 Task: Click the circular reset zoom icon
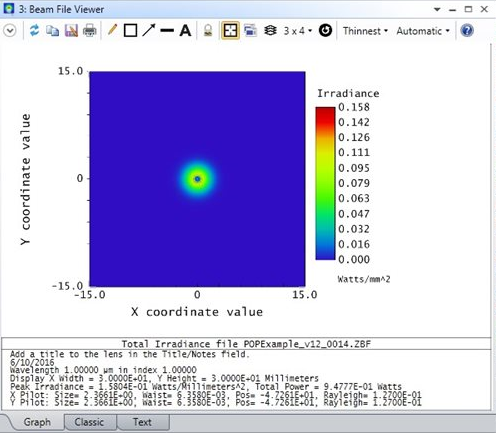point(325,31)
